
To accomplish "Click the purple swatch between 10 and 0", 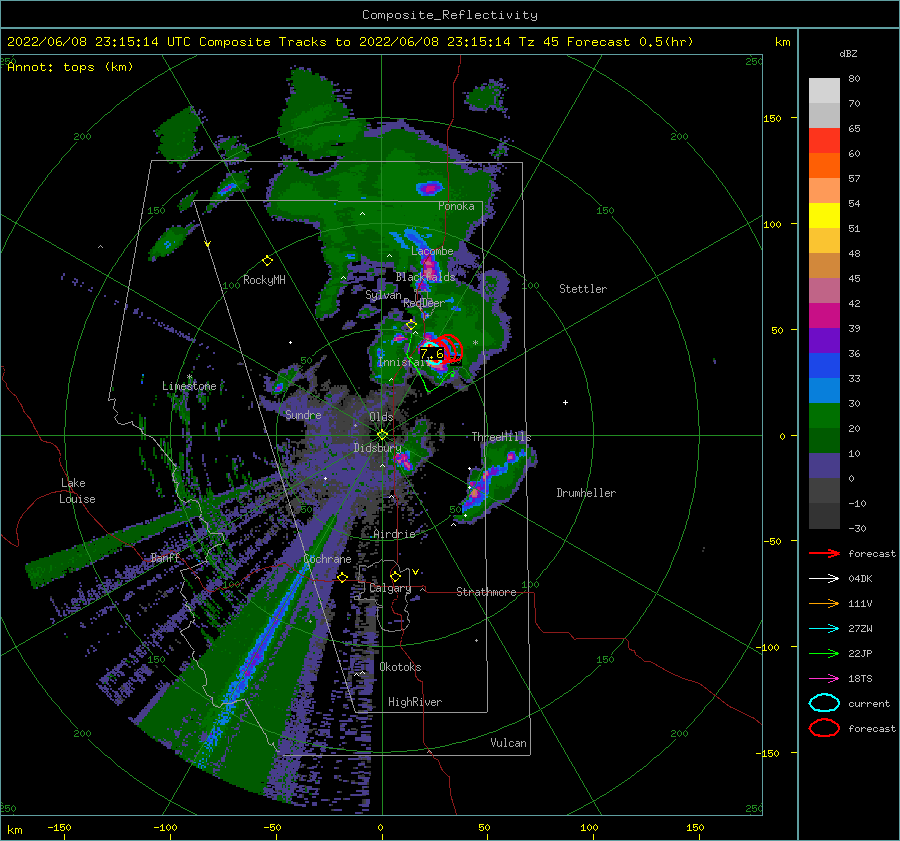I will 824,466.
